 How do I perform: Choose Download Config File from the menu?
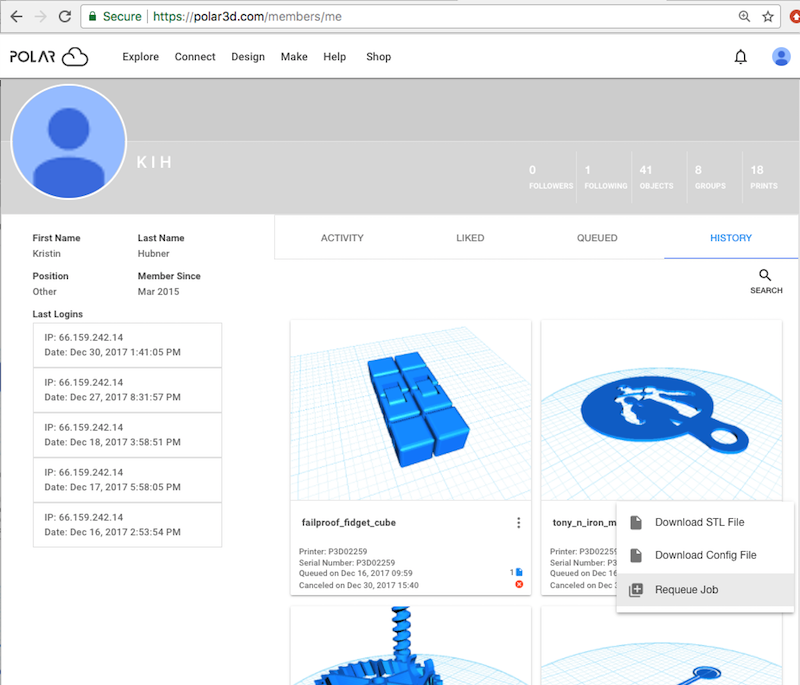tap(705, 555)
